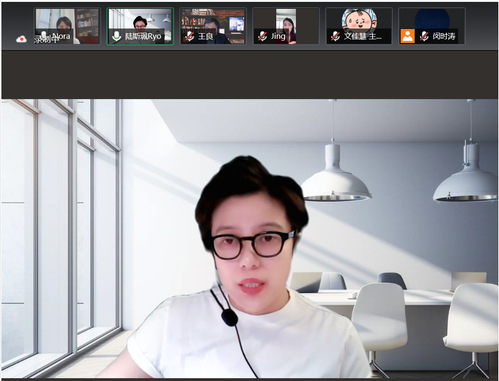Click the 陆斯佩Ryo name label
499x381 pixels.
(x=143, y=36)
